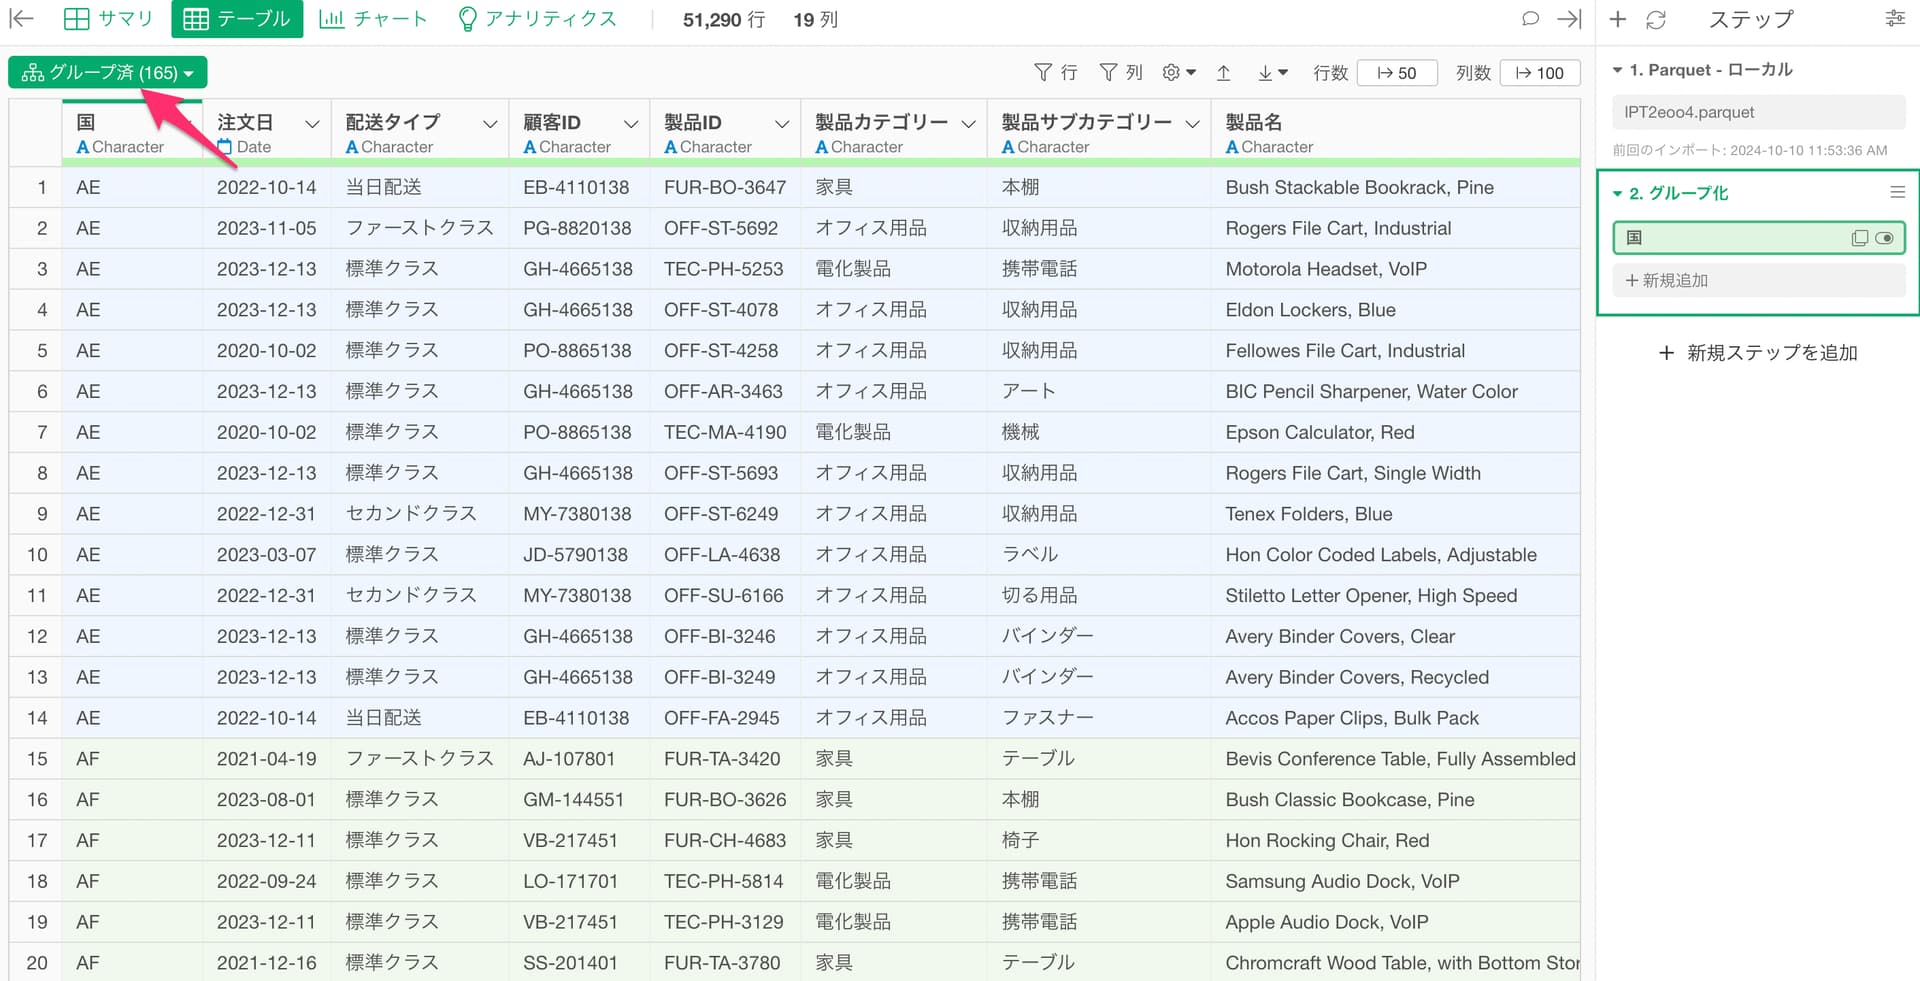Select row number 10

(x=37, y=555)
